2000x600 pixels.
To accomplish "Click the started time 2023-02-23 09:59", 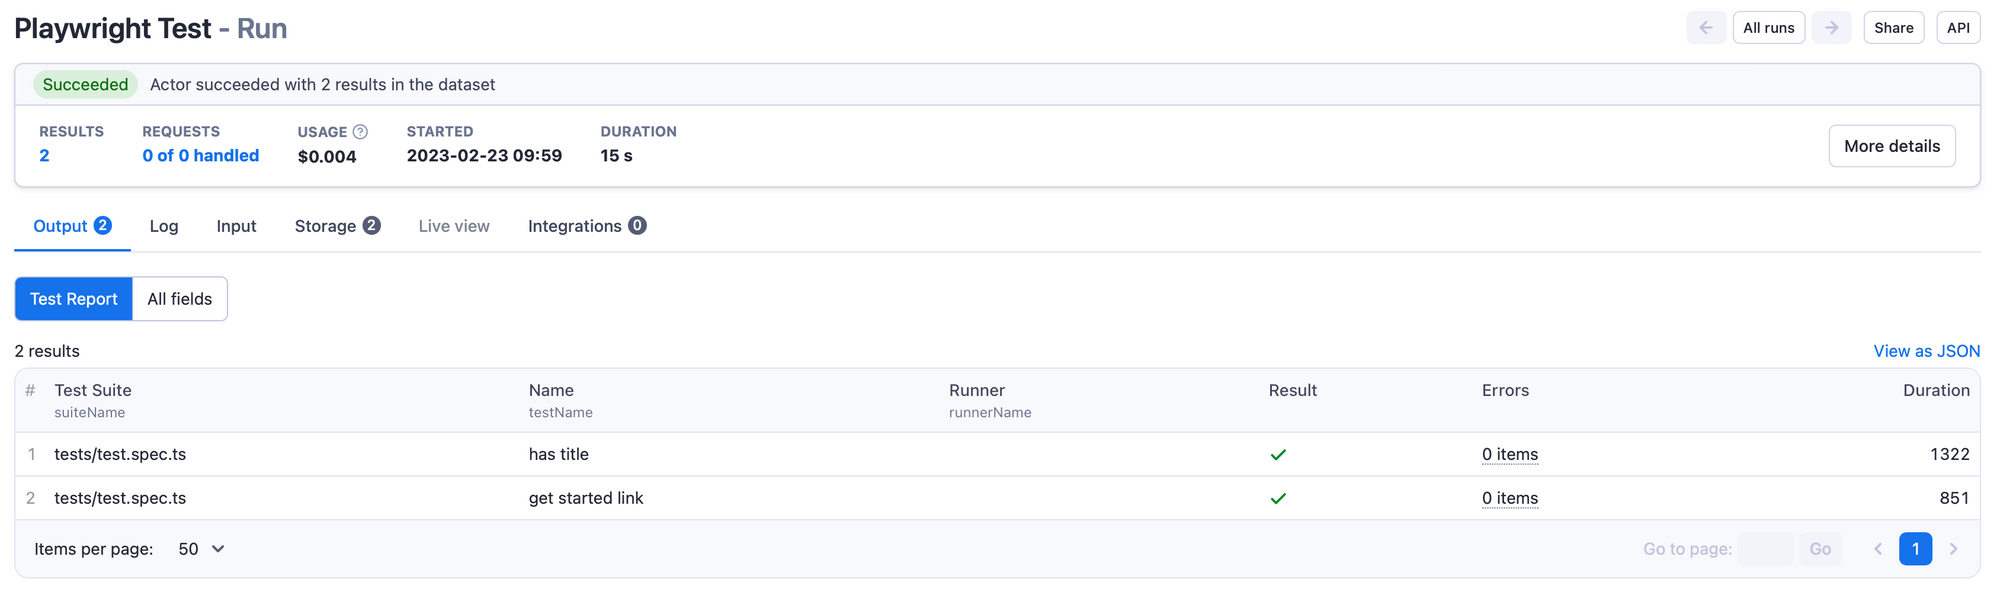I will [484, 156].
